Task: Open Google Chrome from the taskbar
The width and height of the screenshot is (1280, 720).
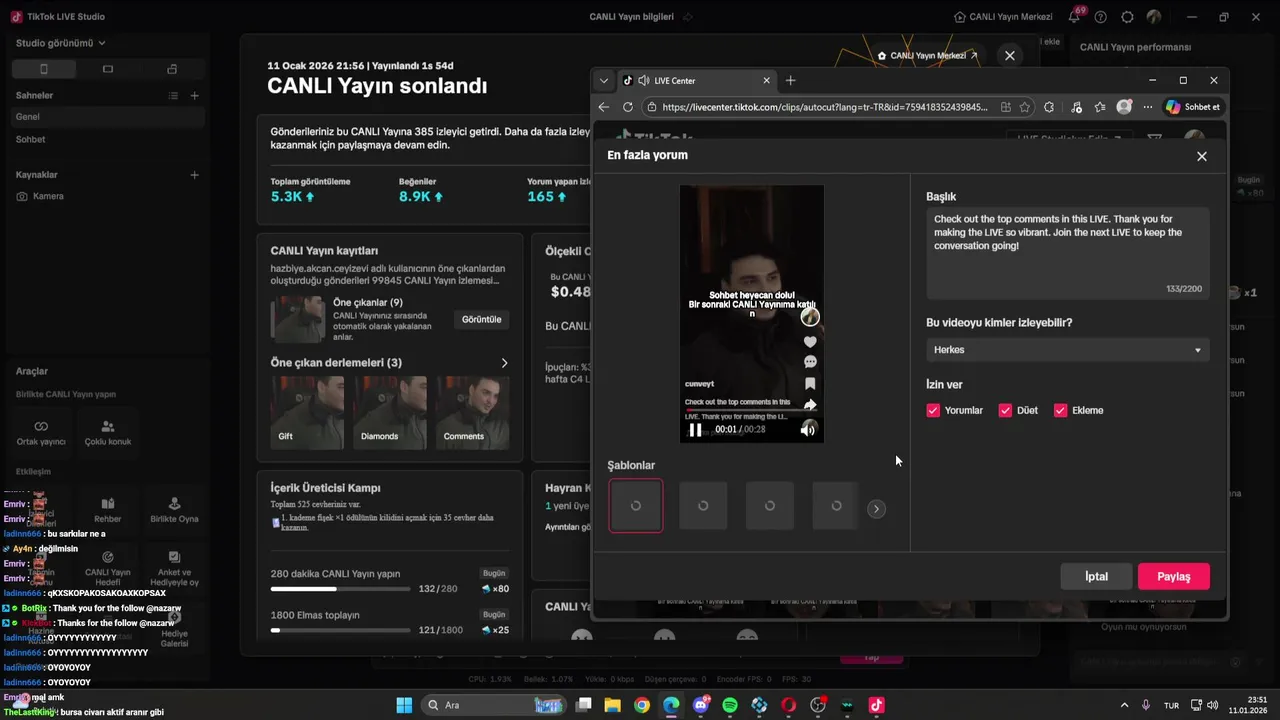Action: 642,705
